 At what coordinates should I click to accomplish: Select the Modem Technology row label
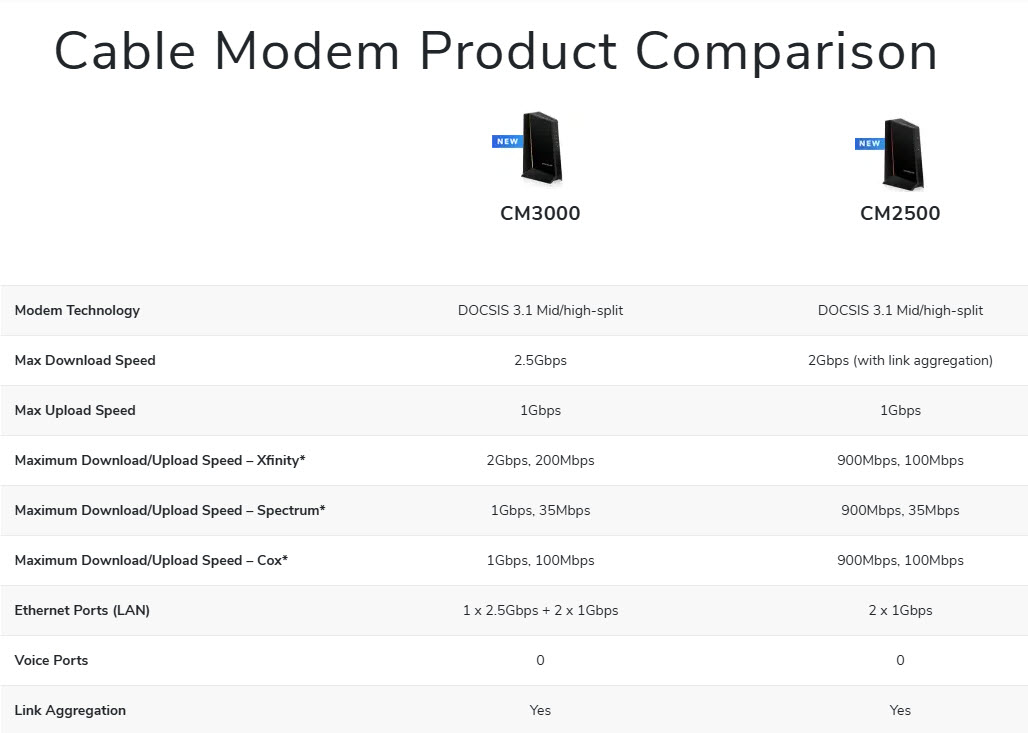[77, 310]
